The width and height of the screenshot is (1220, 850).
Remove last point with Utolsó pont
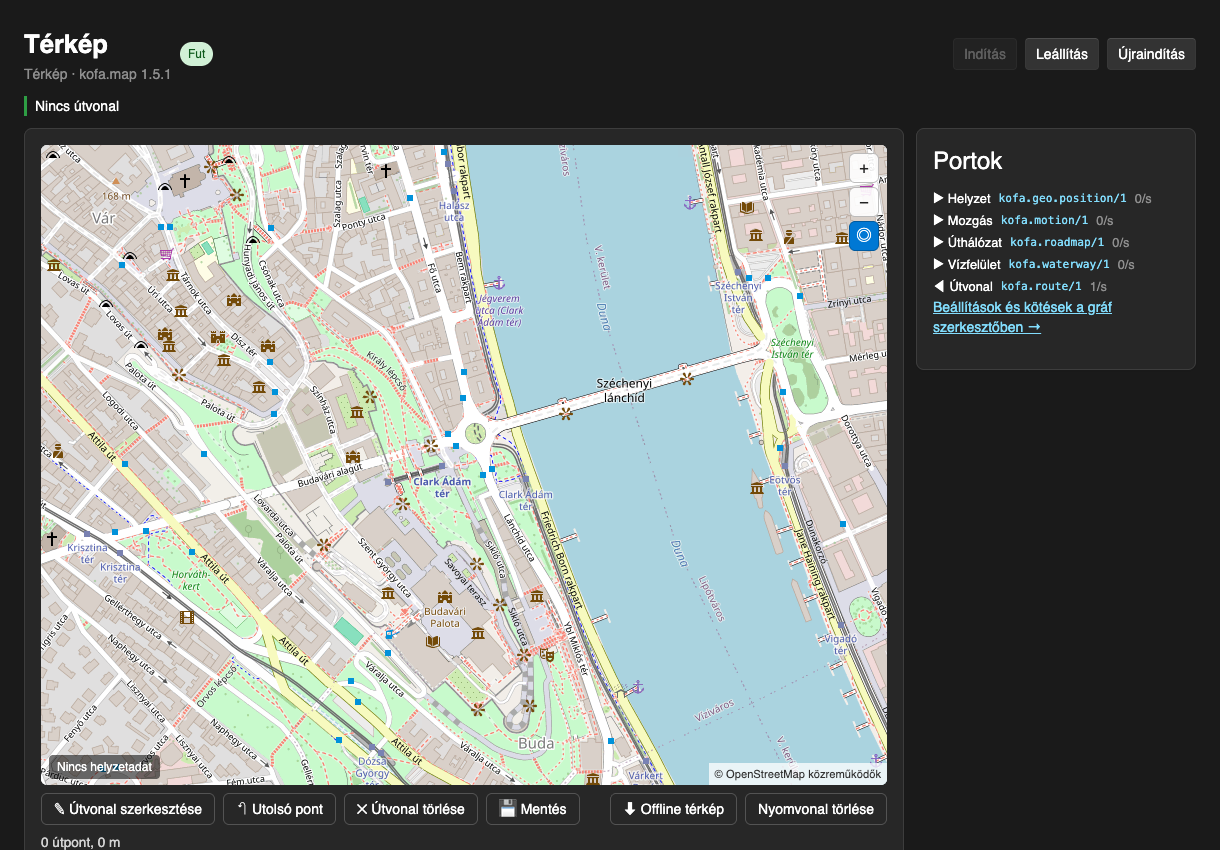click(x=280, y=809)
